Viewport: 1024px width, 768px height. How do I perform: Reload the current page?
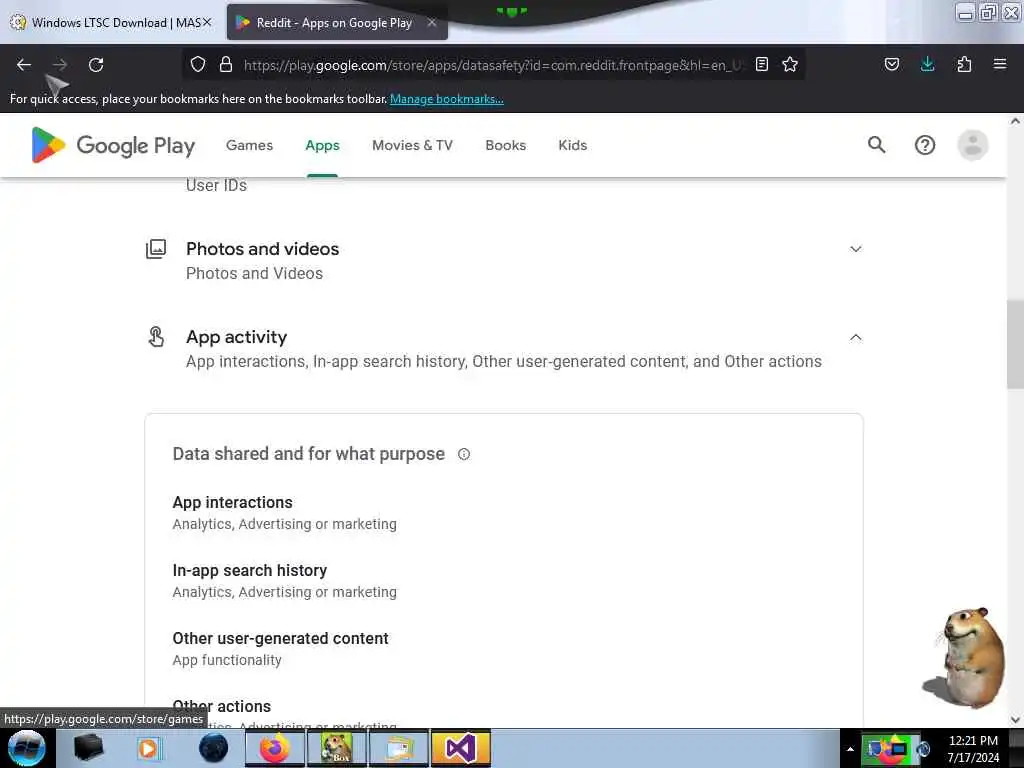point(96,65)
